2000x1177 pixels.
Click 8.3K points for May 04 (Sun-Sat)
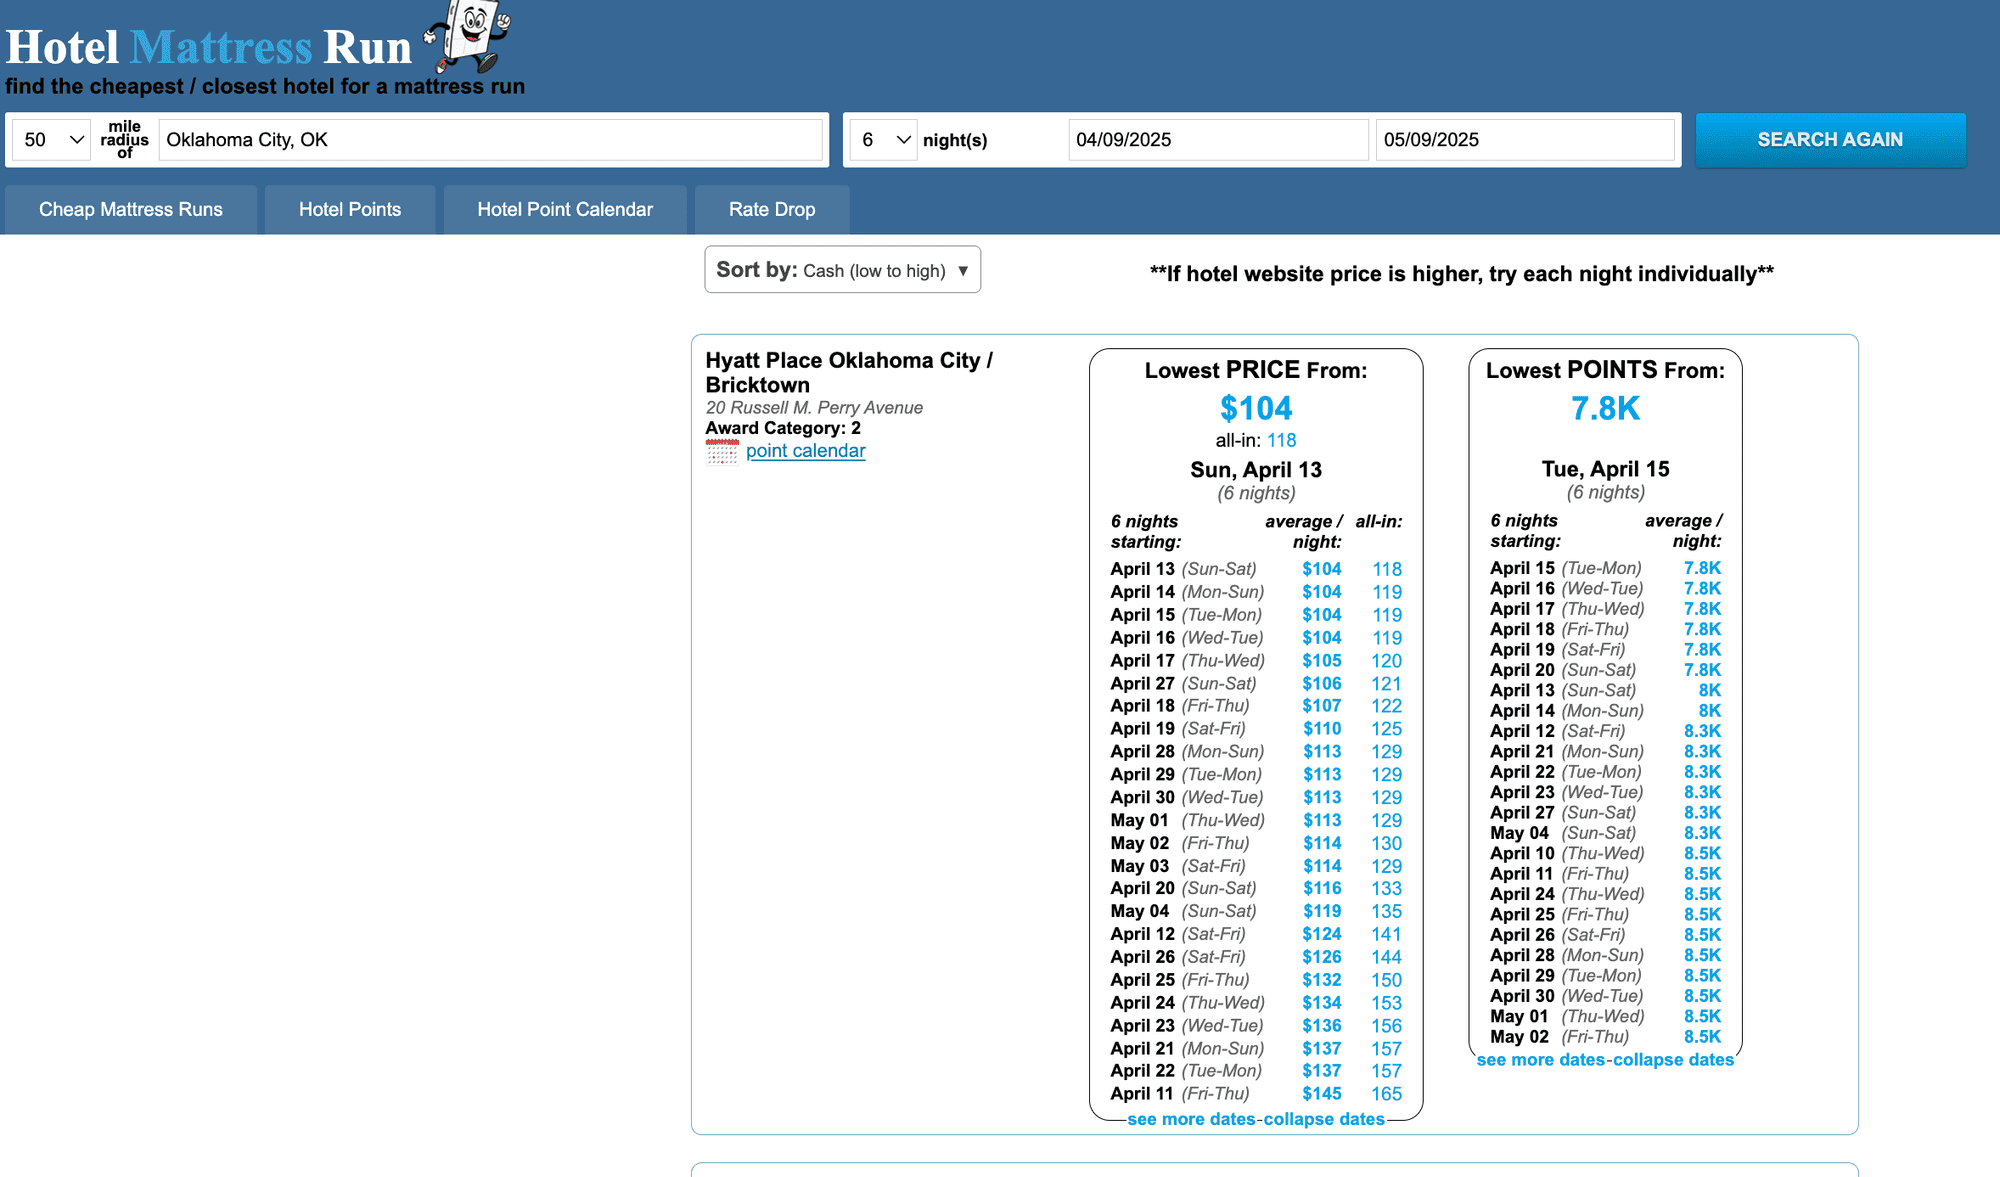[x=1702, y=833]
